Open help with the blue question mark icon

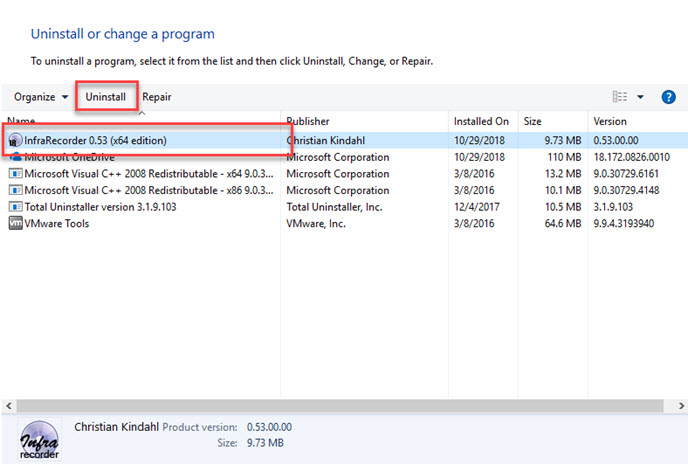click(668, 97)
